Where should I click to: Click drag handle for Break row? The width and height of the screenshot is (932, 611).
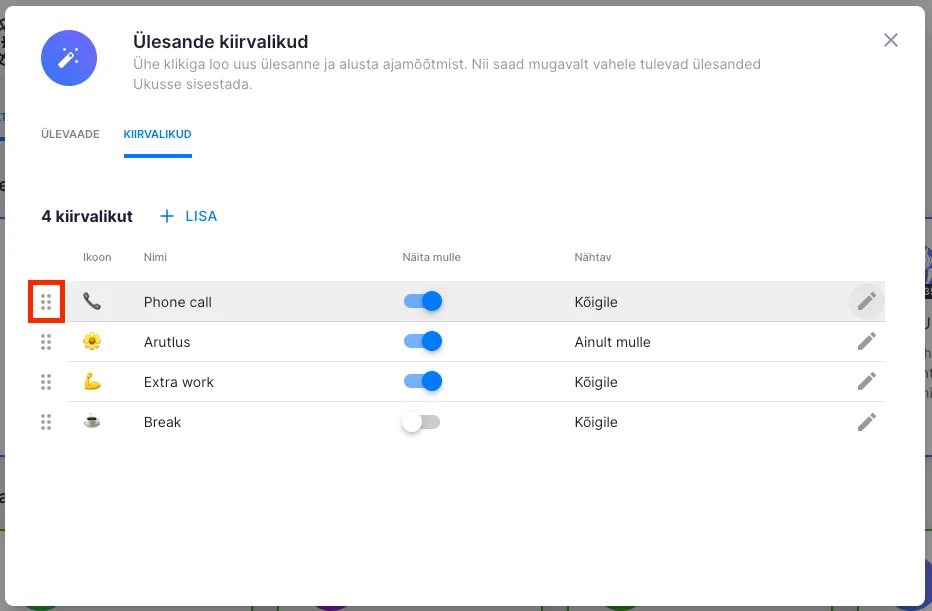pos(46,422)
